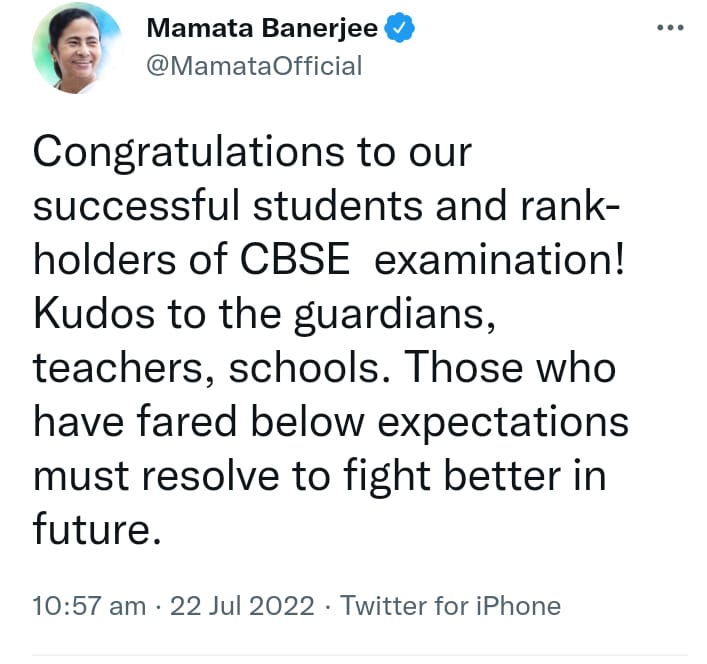Screen dimensions: 707x664
Task: Click the word examination! in the tweet
Action: 500,260
